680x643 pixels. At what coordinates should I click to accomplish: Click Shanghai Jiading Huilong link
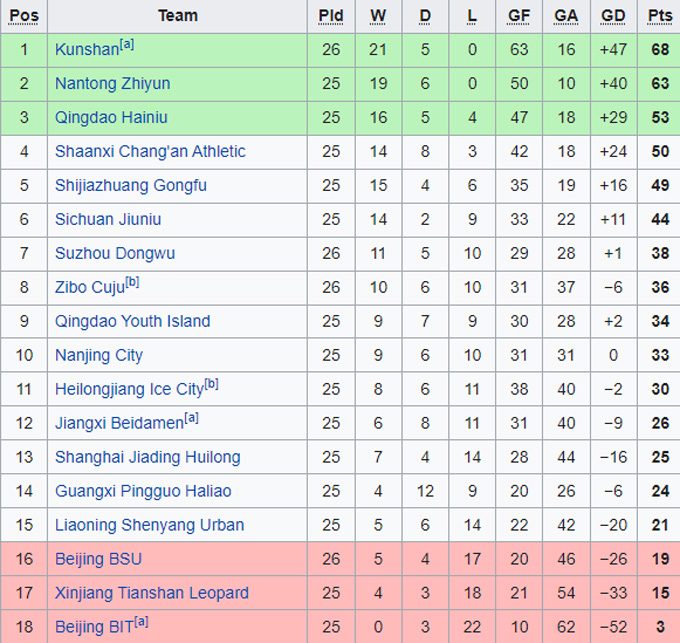147,458
